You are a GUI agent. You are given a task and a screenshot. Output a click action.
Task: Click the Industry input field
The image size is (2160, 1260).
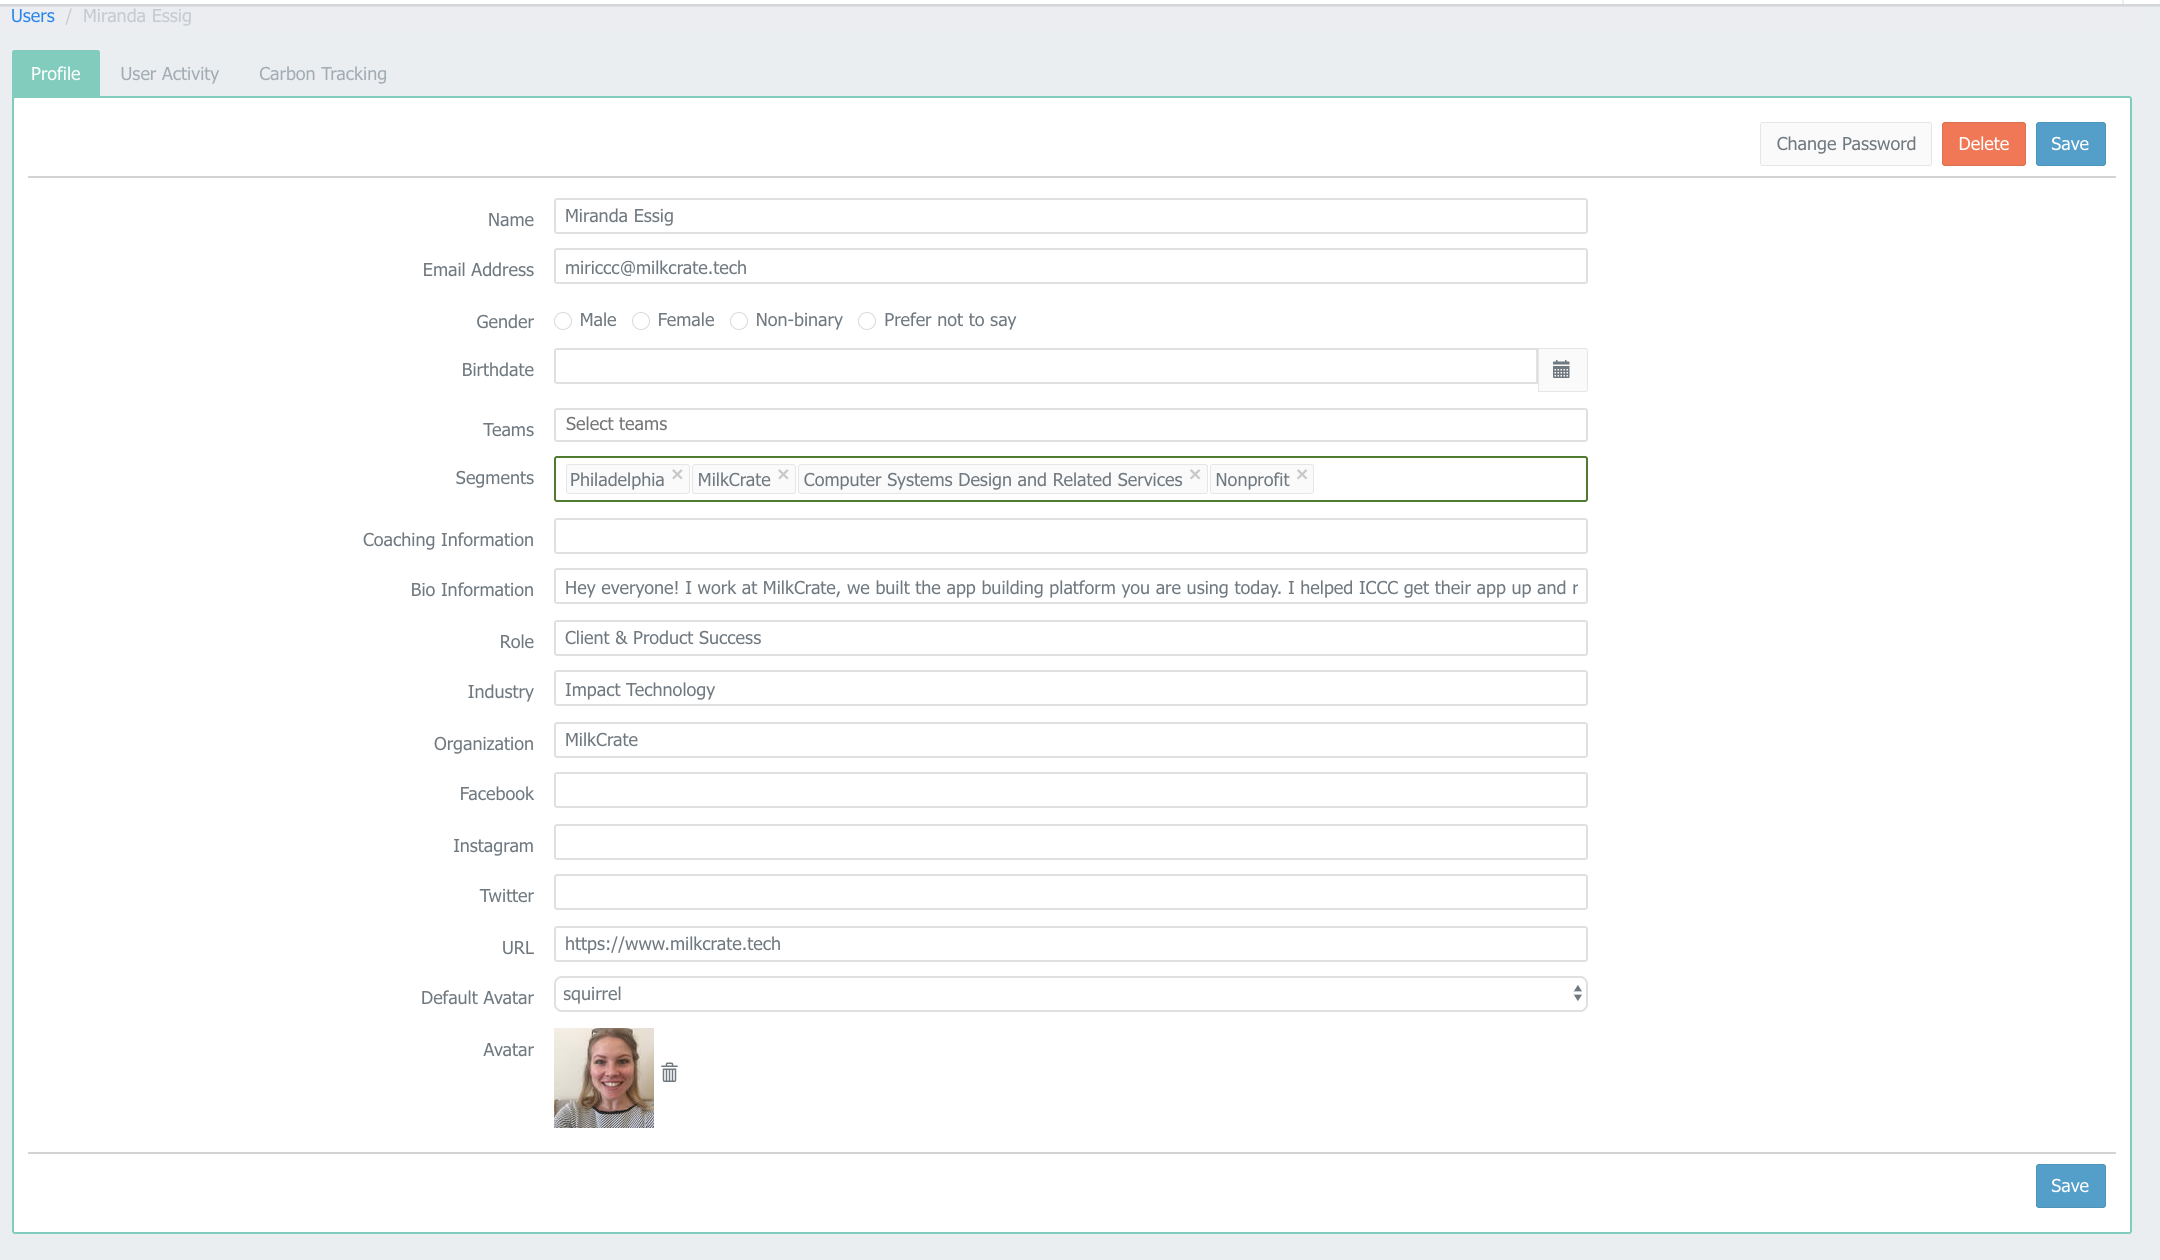1070,689
